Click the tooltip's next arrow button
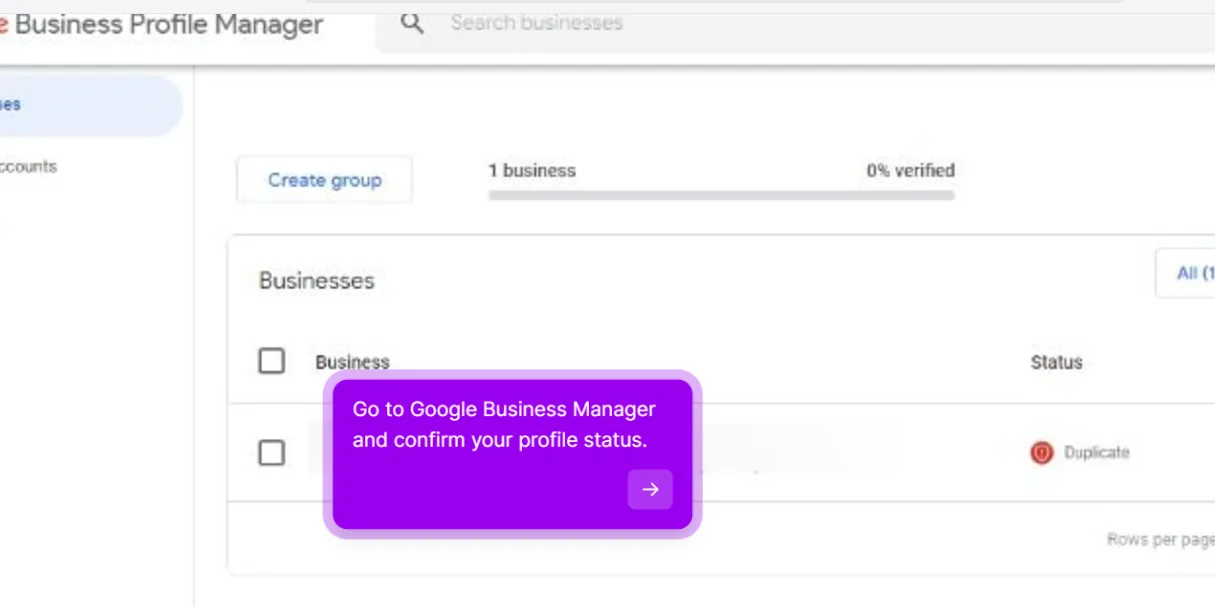Screen dimensions: 1215x607 coord(650,489)
